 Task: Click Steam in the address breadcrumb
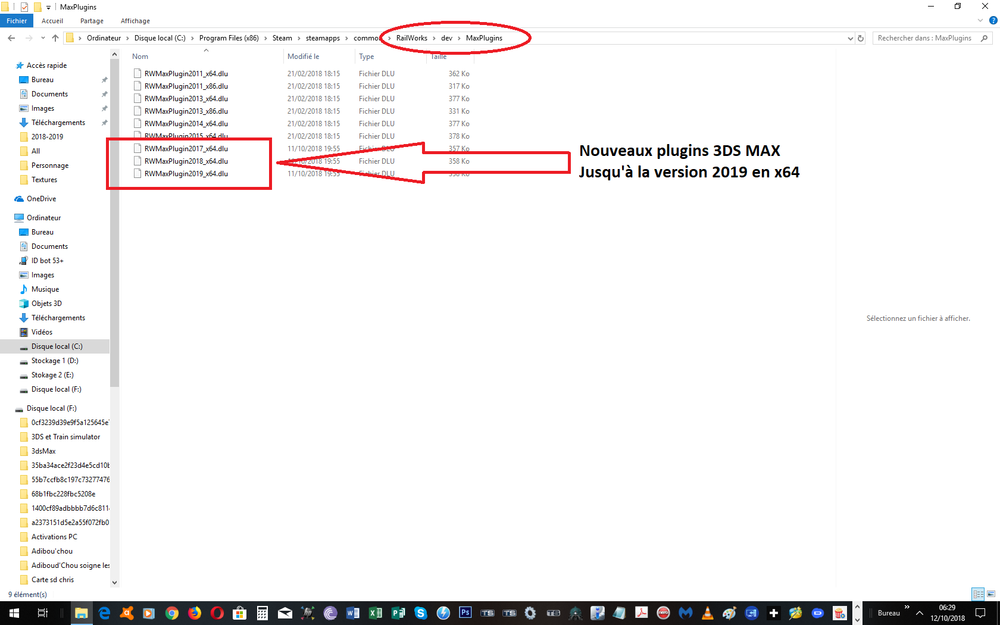pyautogui.click(x=282, y=38)
